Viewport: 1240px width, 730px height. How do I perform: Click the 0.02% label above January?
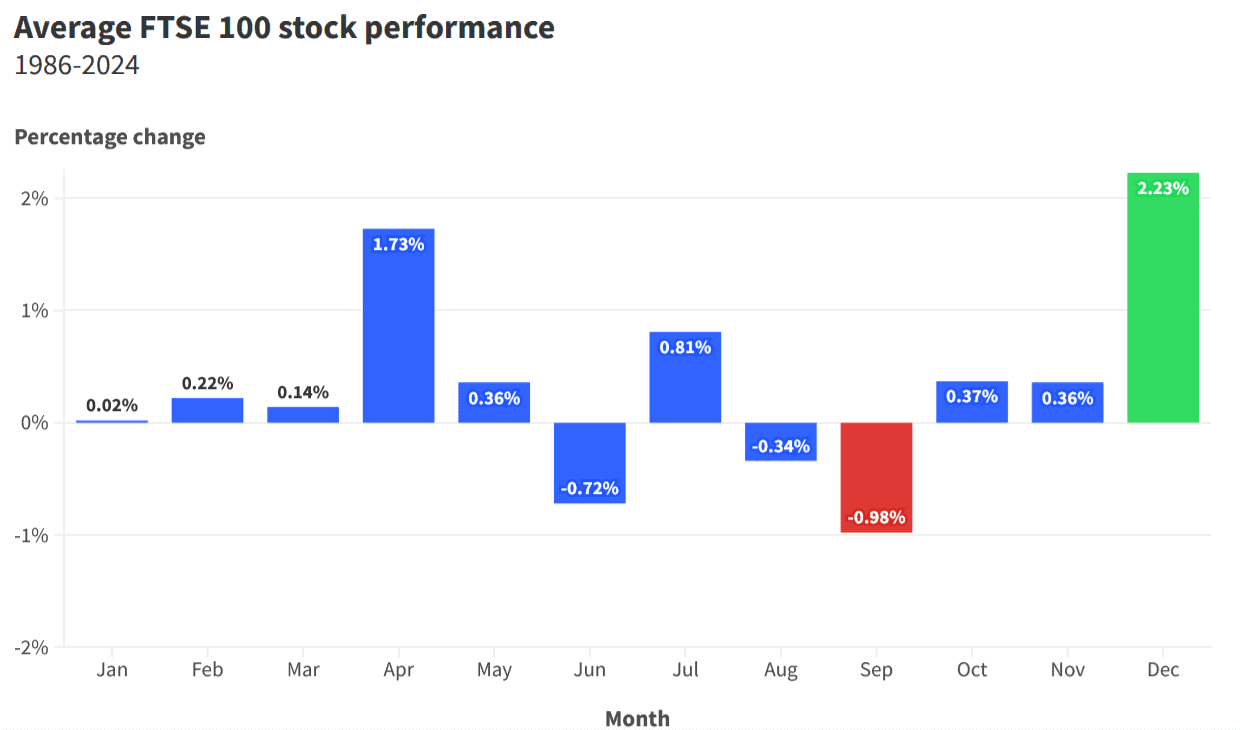(x=112, y=405)
